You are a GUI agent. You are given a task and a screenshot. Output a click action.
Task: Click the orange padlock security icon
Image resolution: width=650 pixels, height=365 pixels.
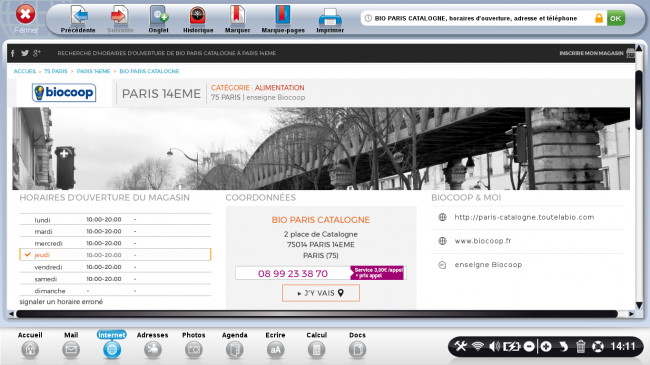click(599, 18)
